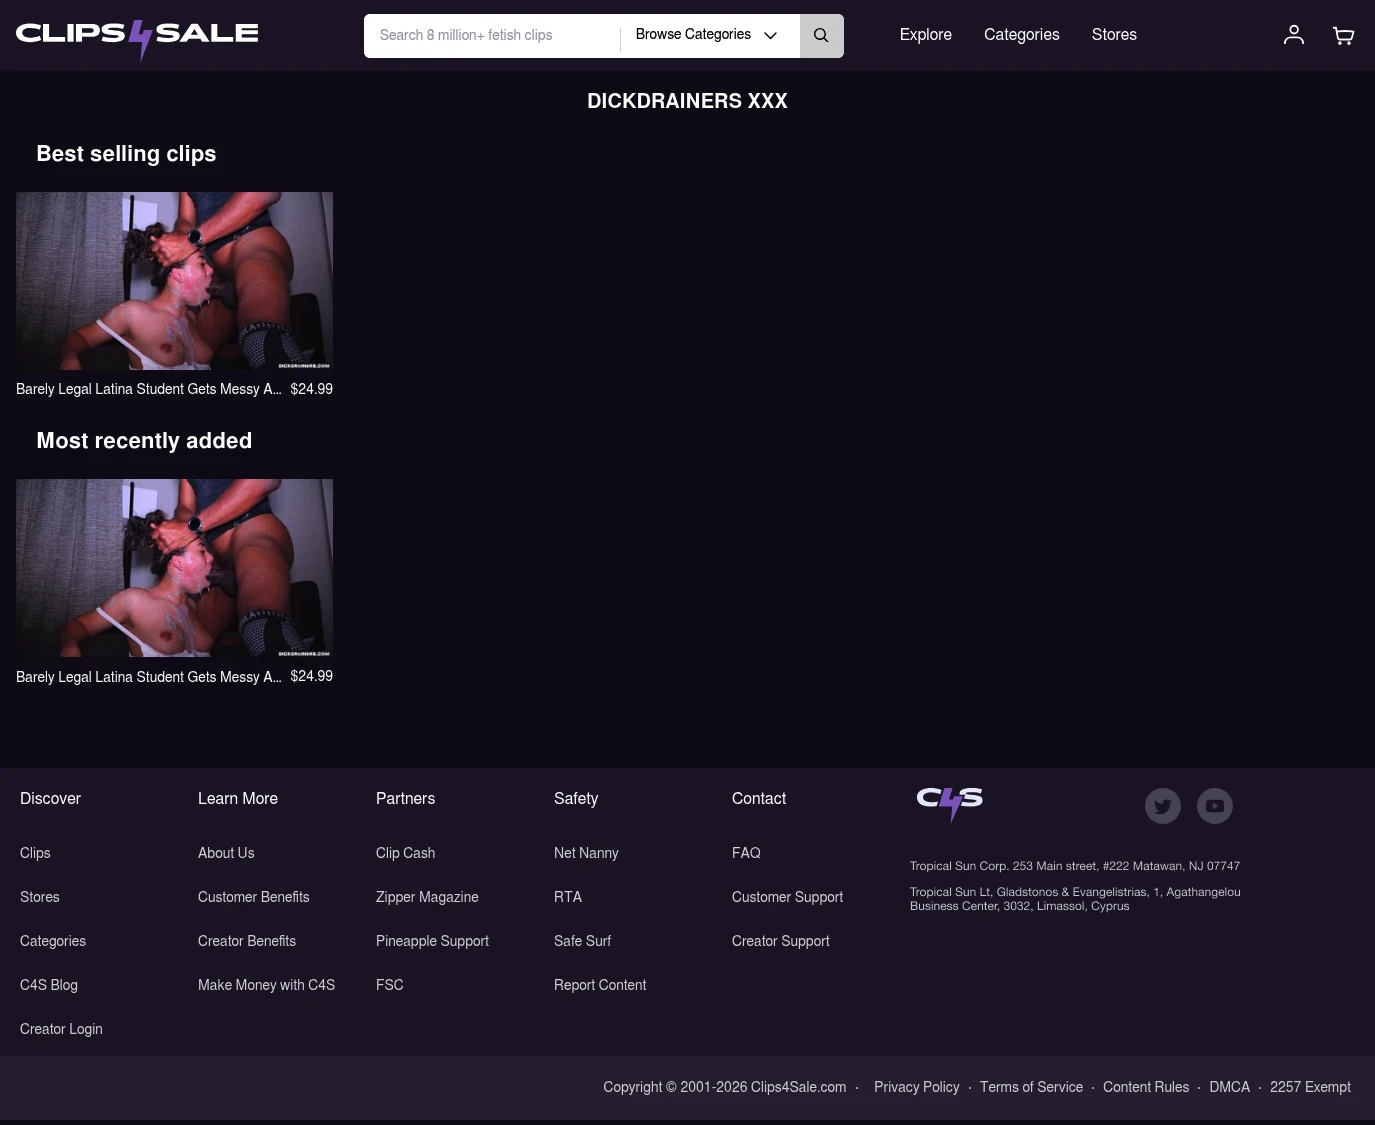Image resolution: width=1375 pixels, height=1125 pixels.
Task: Contact Customer Support via the footer link
Action: pos(787,897)
